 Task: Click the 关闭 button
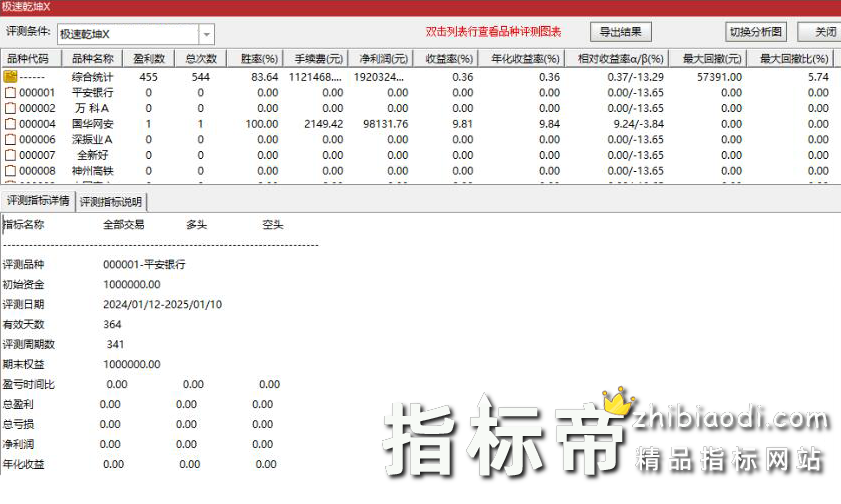click(x=822, y=32)
